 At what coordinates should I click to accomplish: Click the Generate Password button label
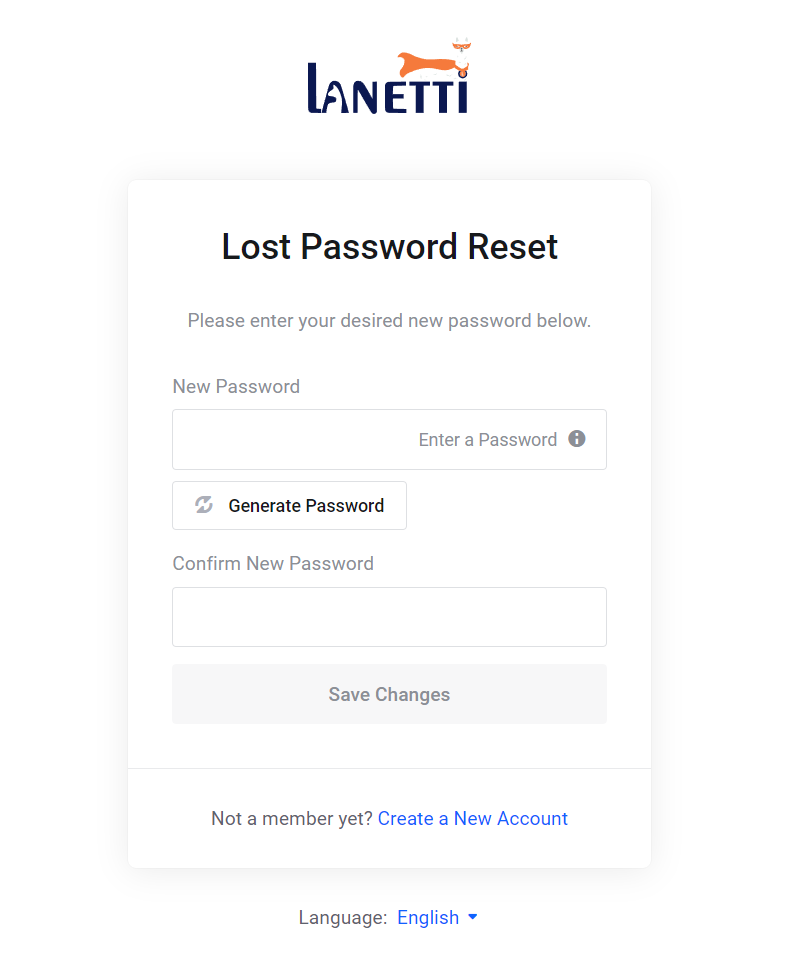click(x=306, y=506)
